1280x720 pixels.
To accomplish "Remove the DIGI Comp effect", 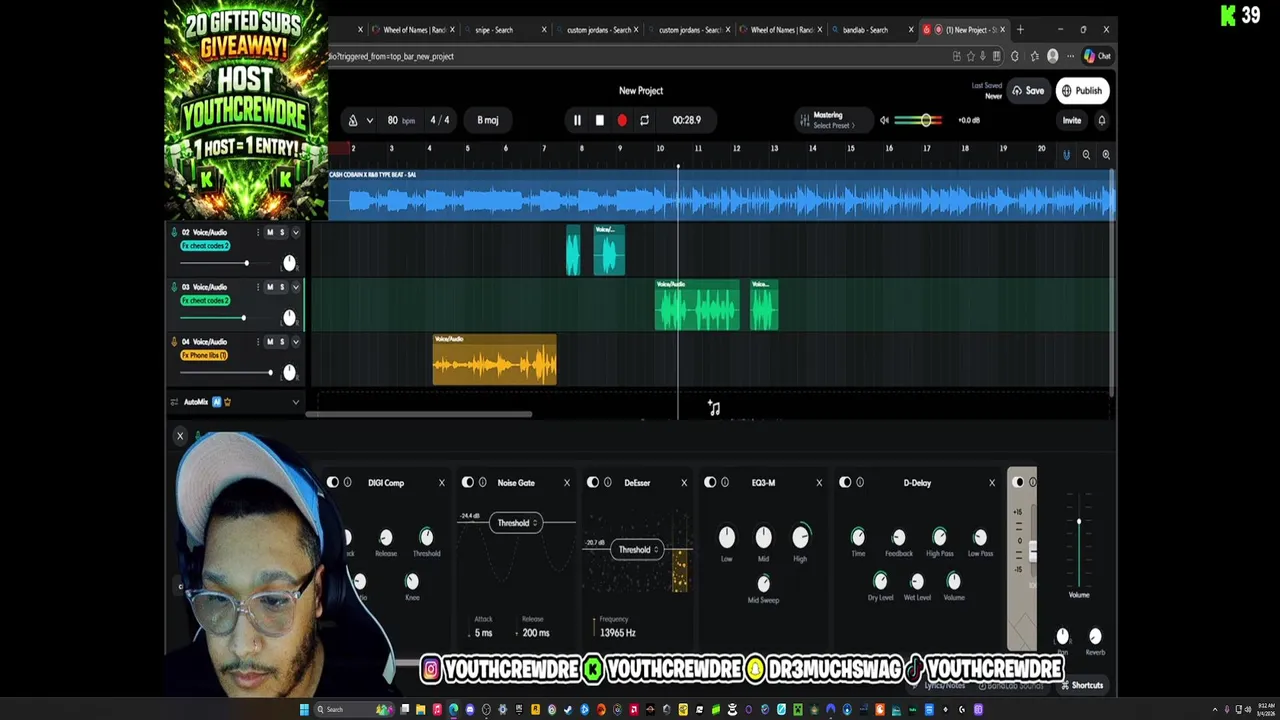I will point(441,483).
